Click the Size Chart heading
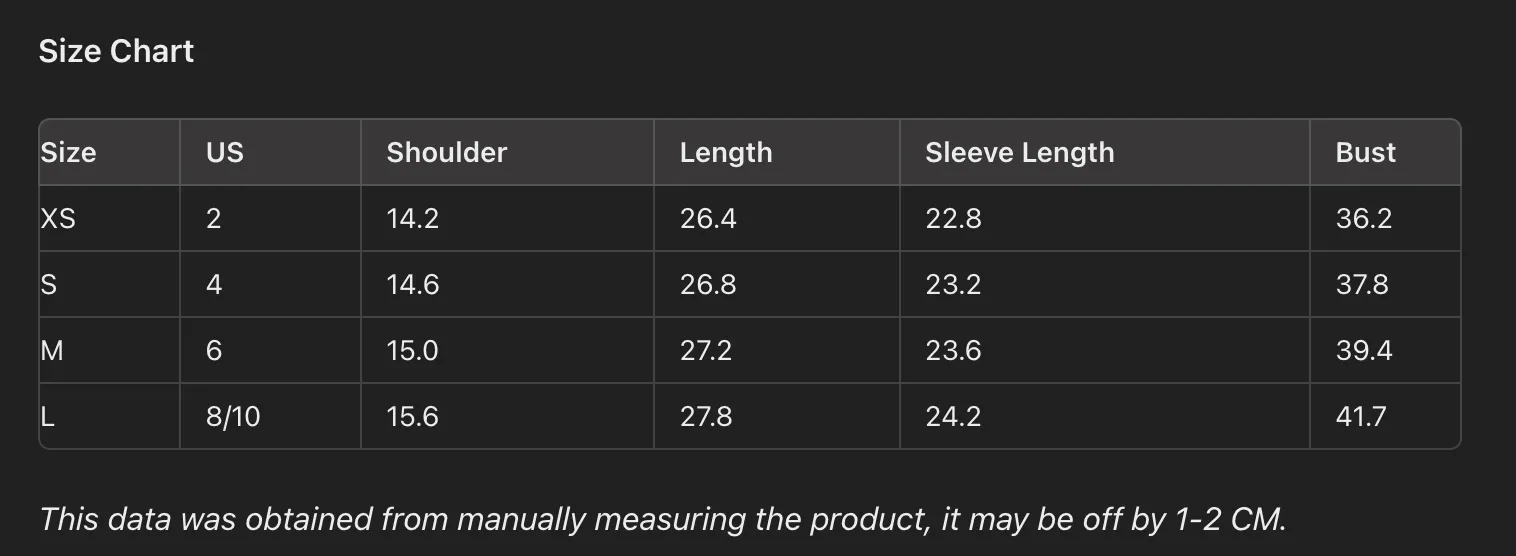Image resolution: width=1516 pixels, height=556 pixels. 116,51
